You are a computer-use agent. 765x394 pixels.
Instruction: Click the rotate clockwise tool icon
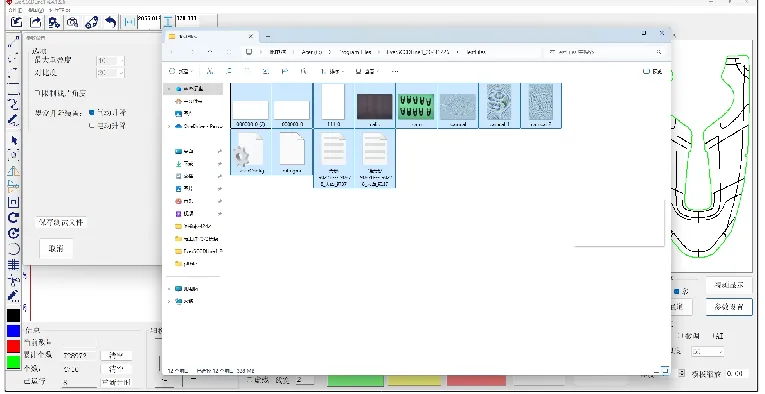[14, 217]
